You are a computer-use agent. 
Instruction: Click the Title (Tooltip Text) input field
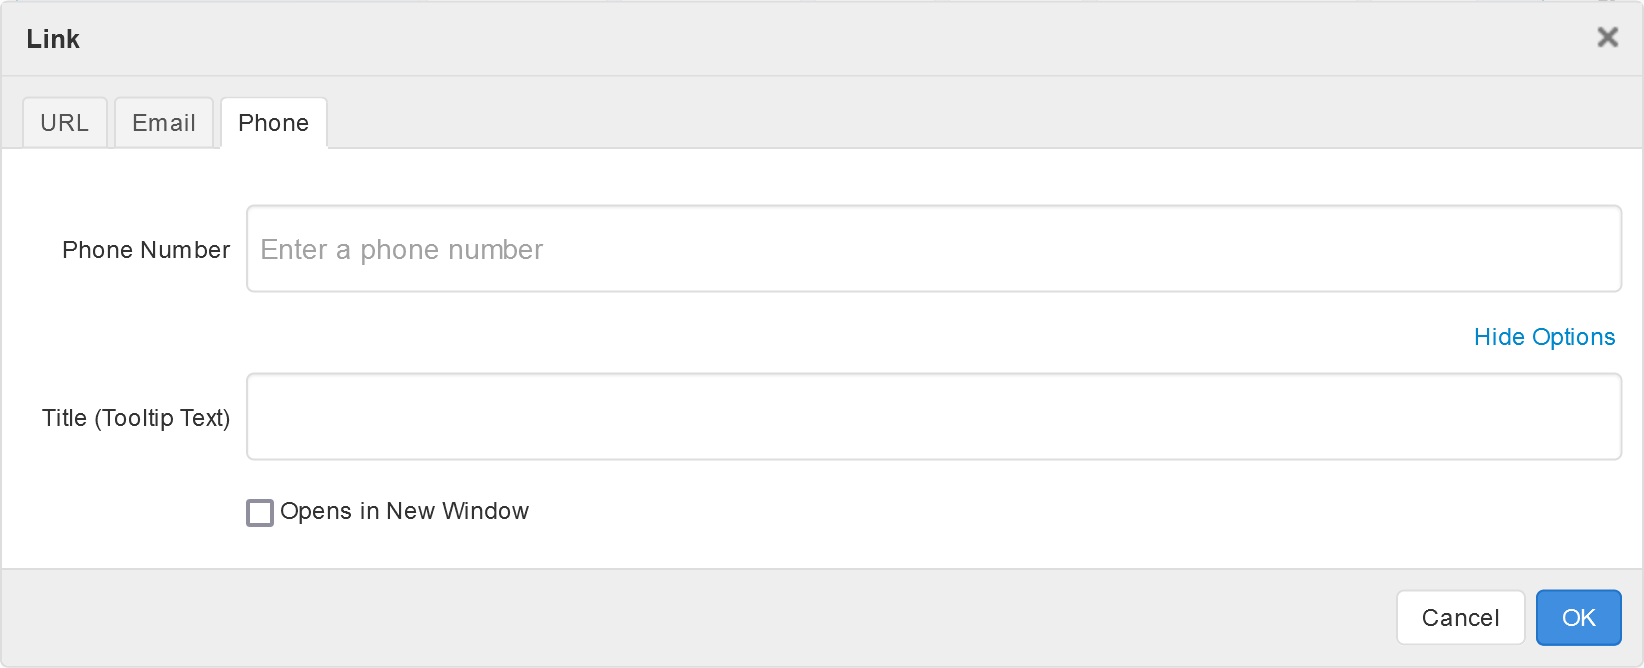point(933,417)
